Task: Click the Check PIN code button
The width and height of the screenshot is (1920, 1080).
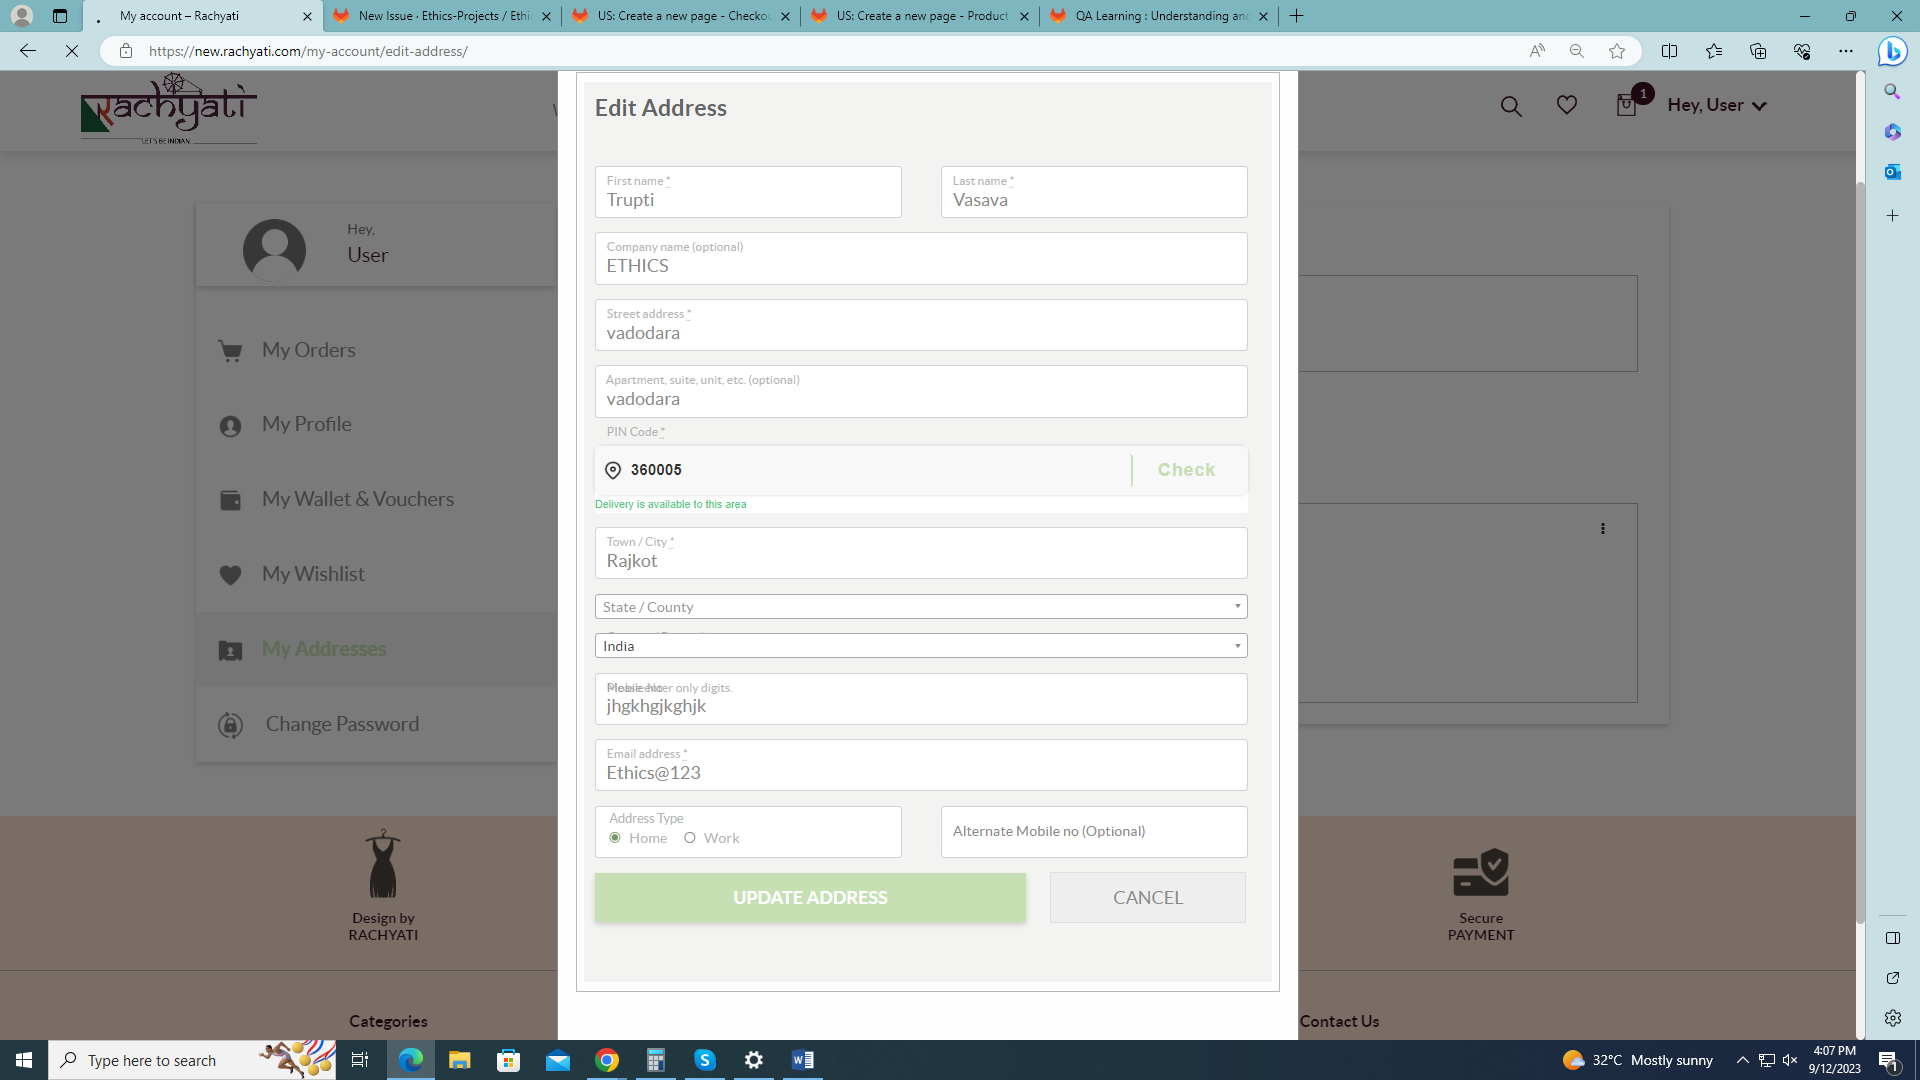Action: pyautogui.click(x=1186, y=470)
